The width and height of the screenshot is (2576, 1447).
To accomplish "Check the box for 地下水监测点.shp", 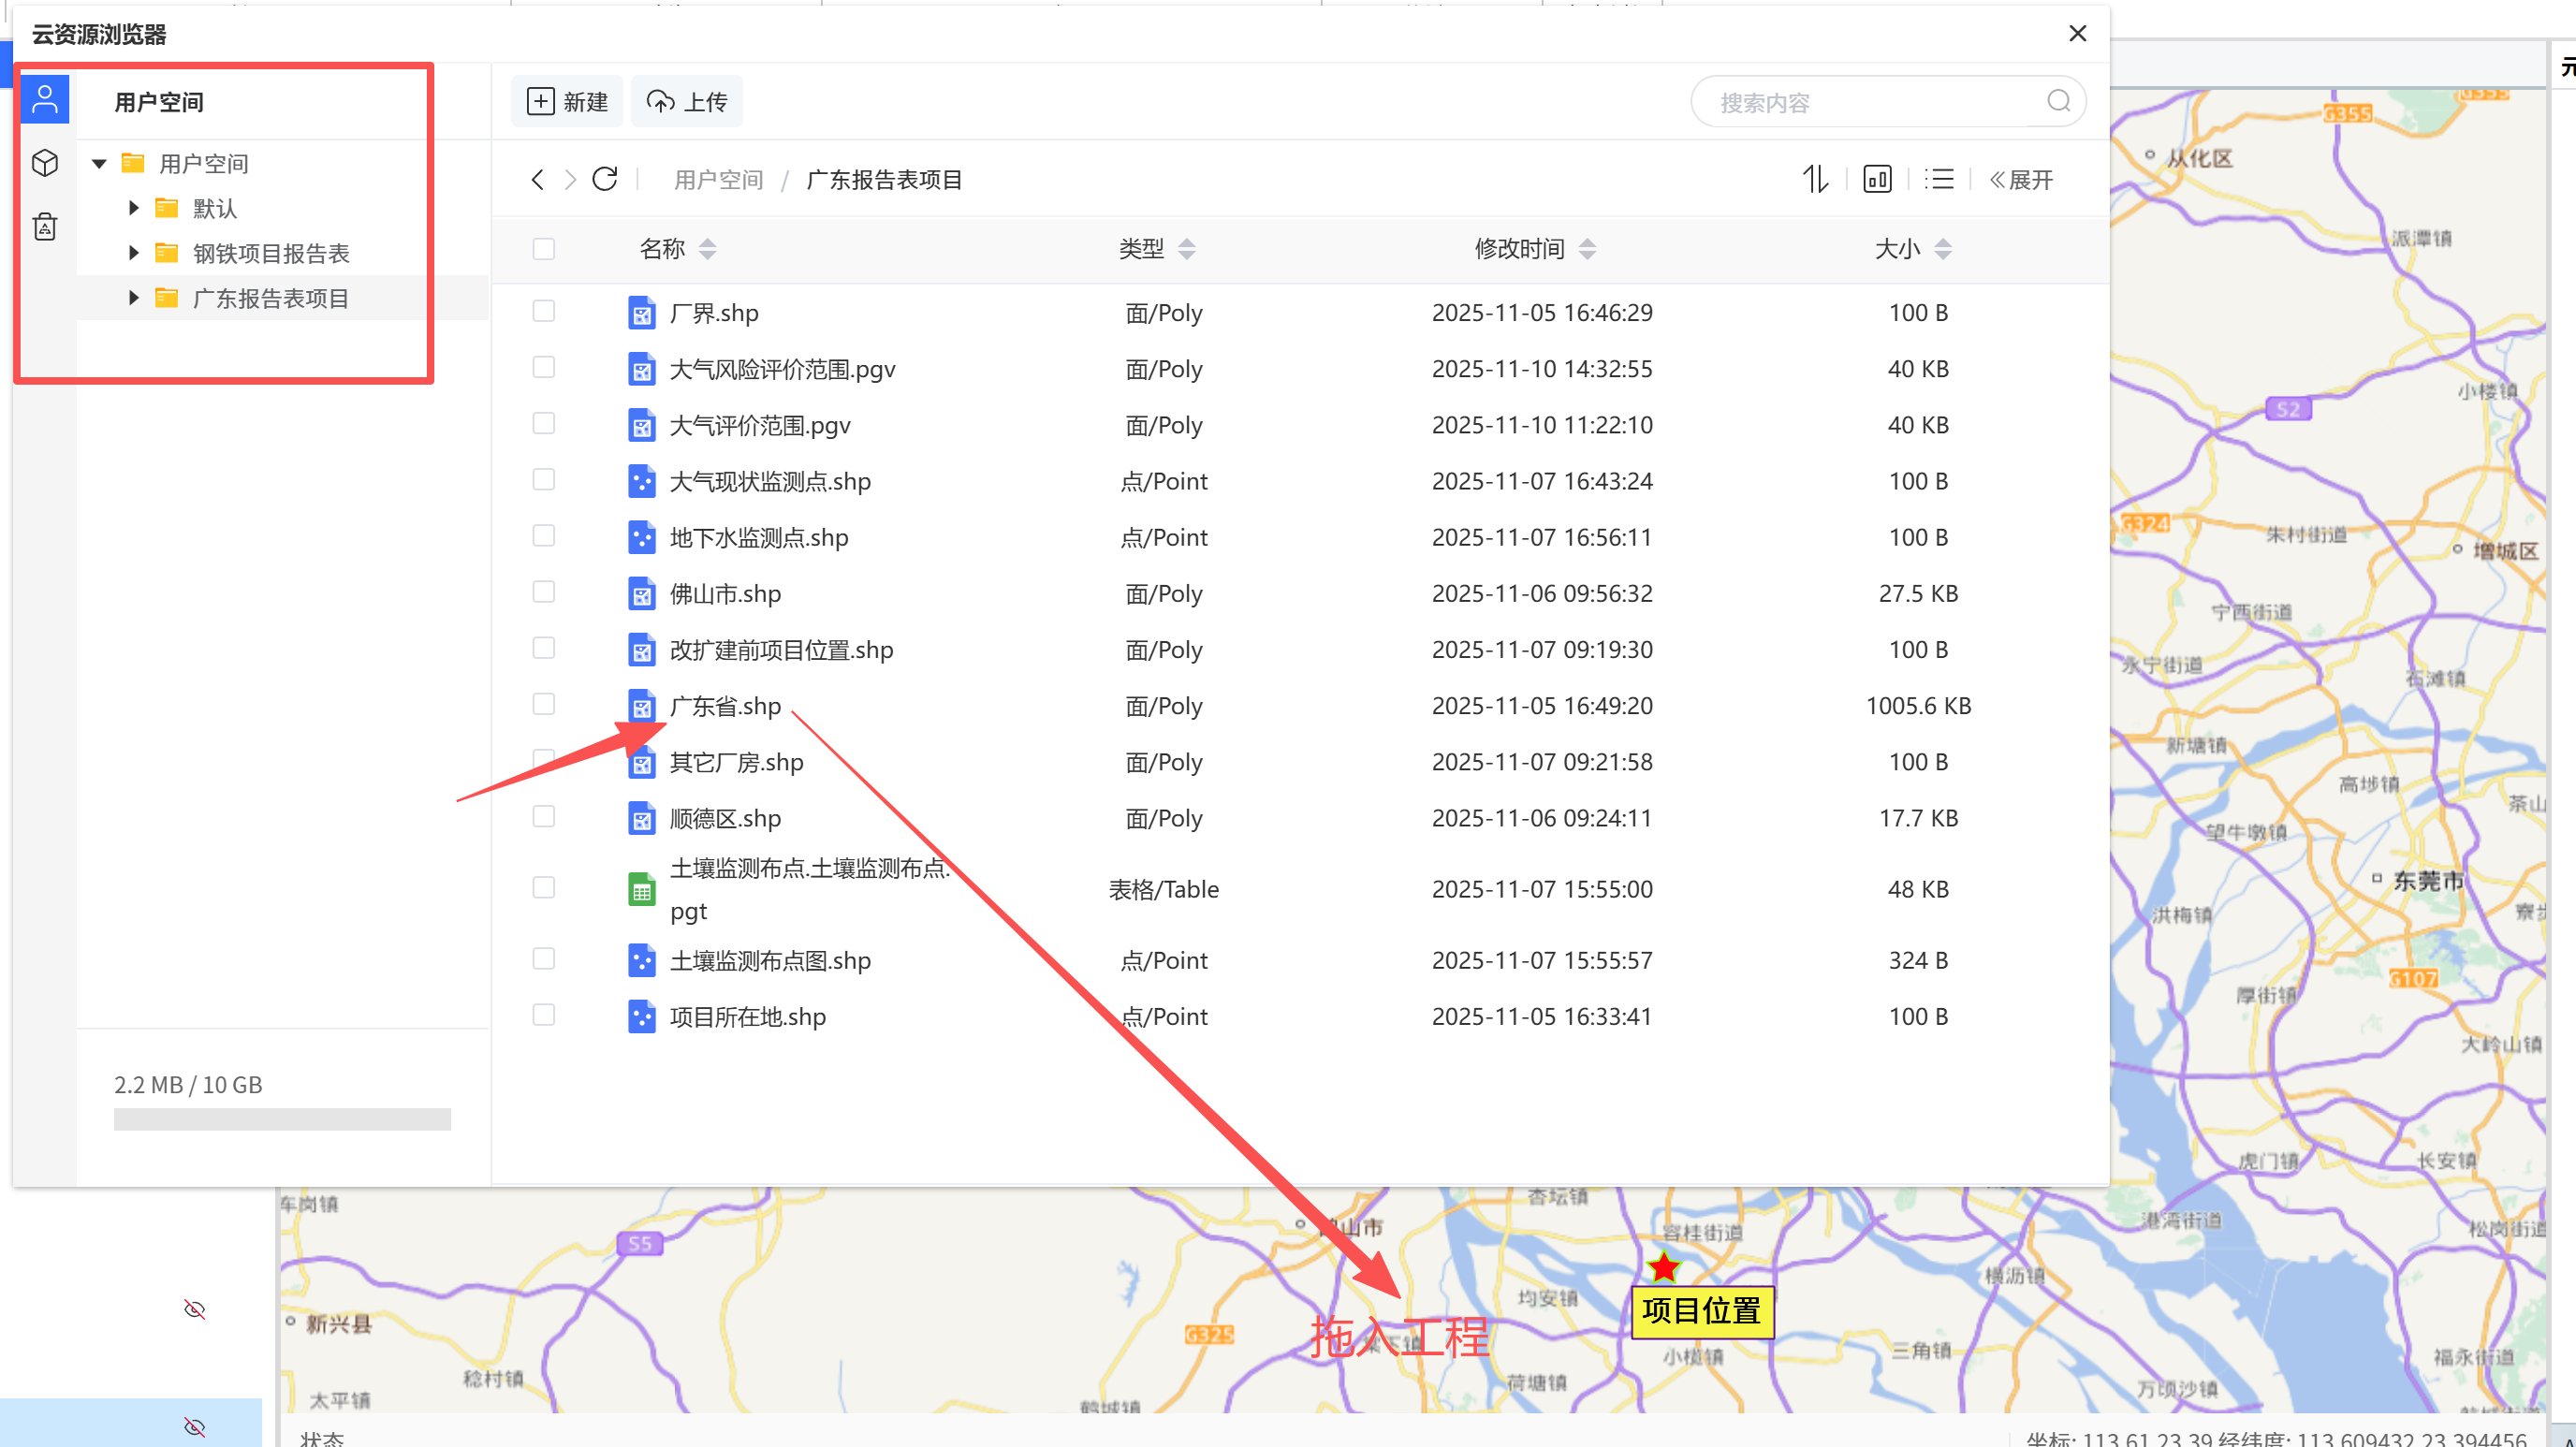I will [x=544, y=536].
